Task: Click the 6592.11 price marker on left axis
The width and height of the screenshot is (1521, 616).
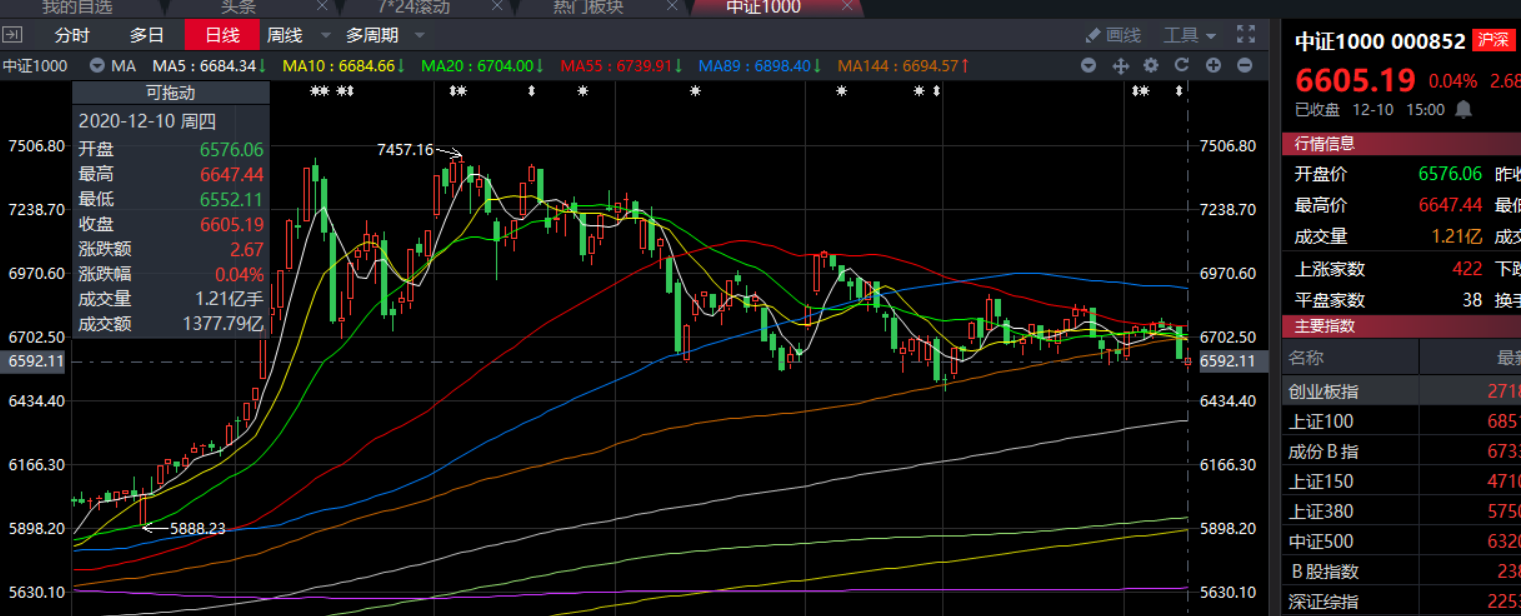Action: tap(32, 361)
